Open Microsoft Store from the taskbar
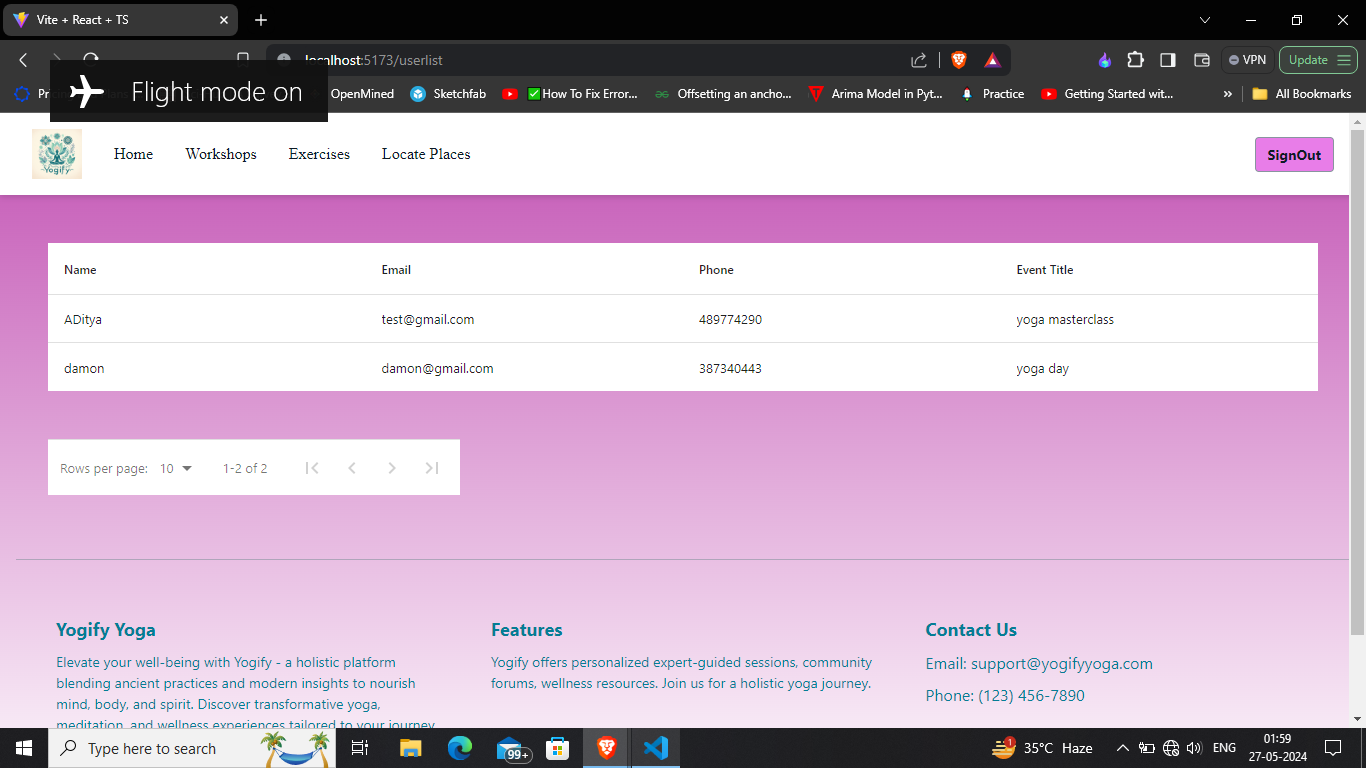Screen dimensions: 1366x768 pos(558,748)
